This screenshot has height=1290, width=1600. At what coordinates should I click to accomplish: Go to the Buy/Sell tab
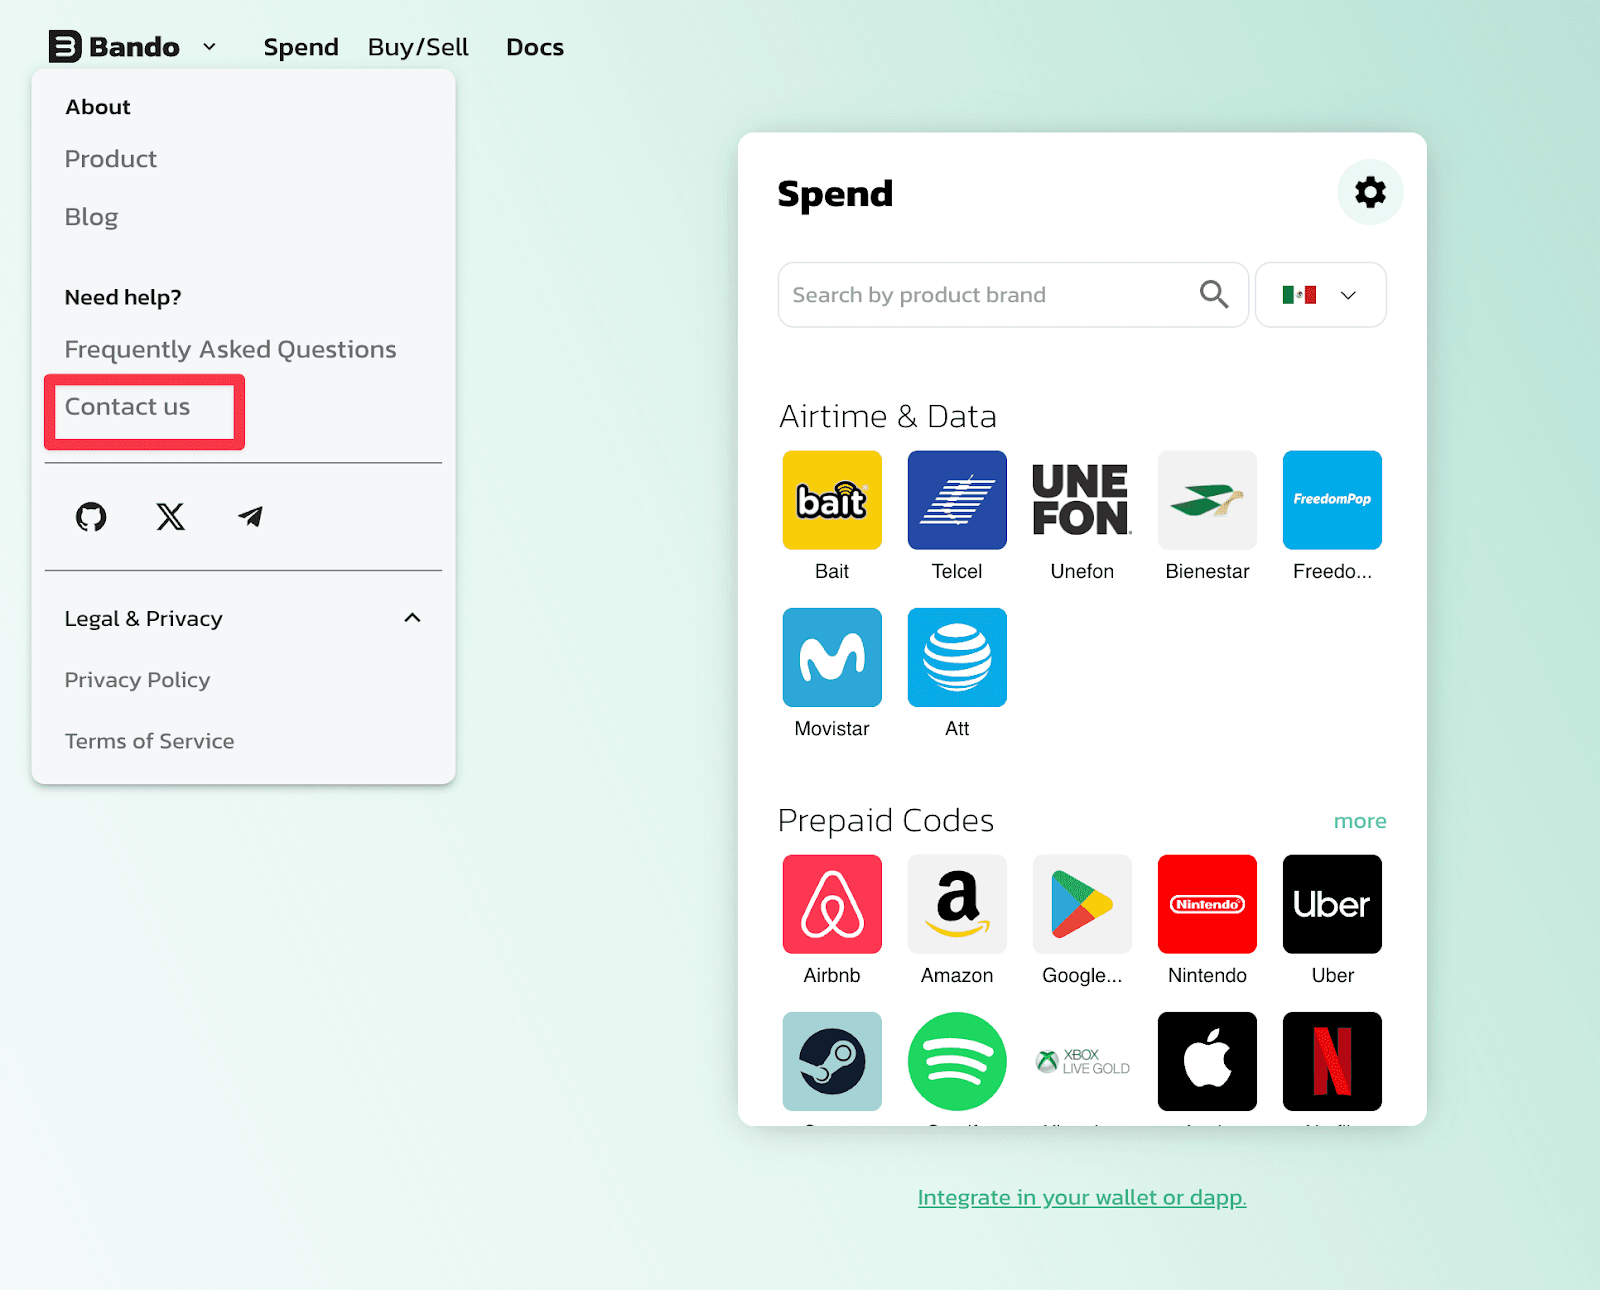(x=418, y=47)
